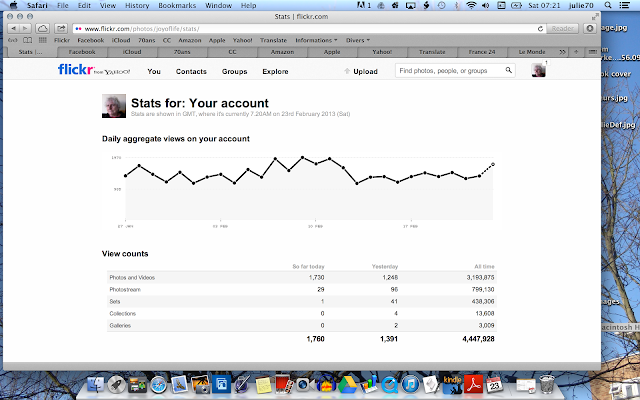Click the address bar URL field
The width and height of the screenshot is (640, 400).
coord(309,29)
